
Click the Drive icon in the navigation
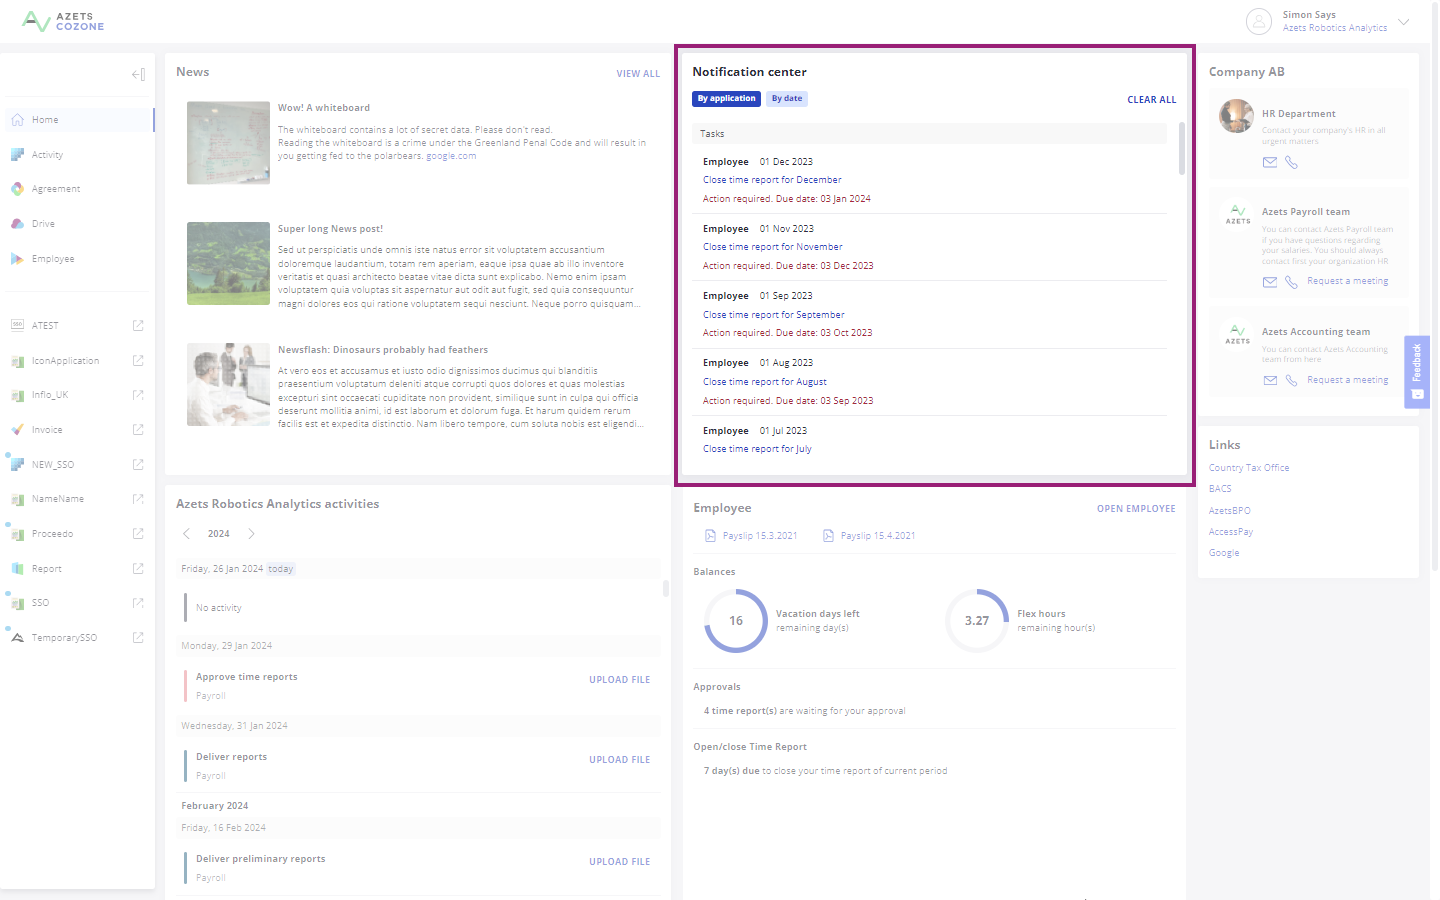(17, 223)
